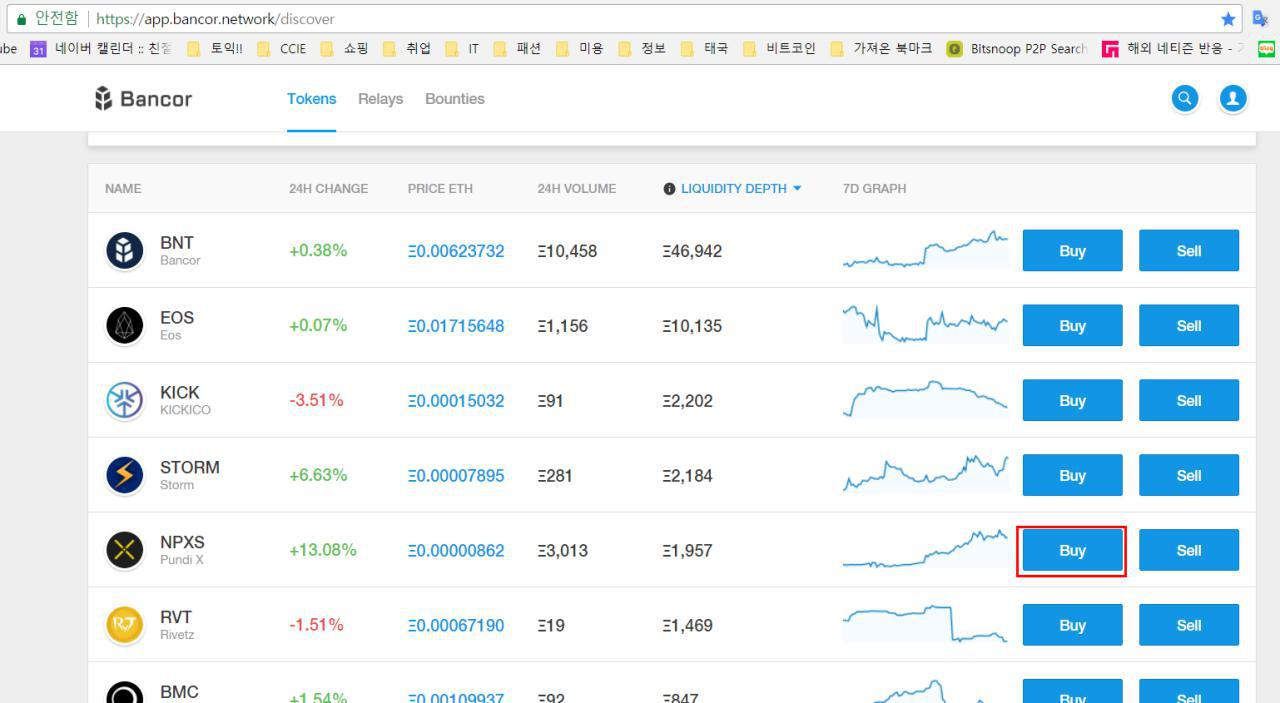Open NPXS price Ξ0.00000862
Image resolution: width=1280 pixels, height=703 pixels.
tap(456, 551)
